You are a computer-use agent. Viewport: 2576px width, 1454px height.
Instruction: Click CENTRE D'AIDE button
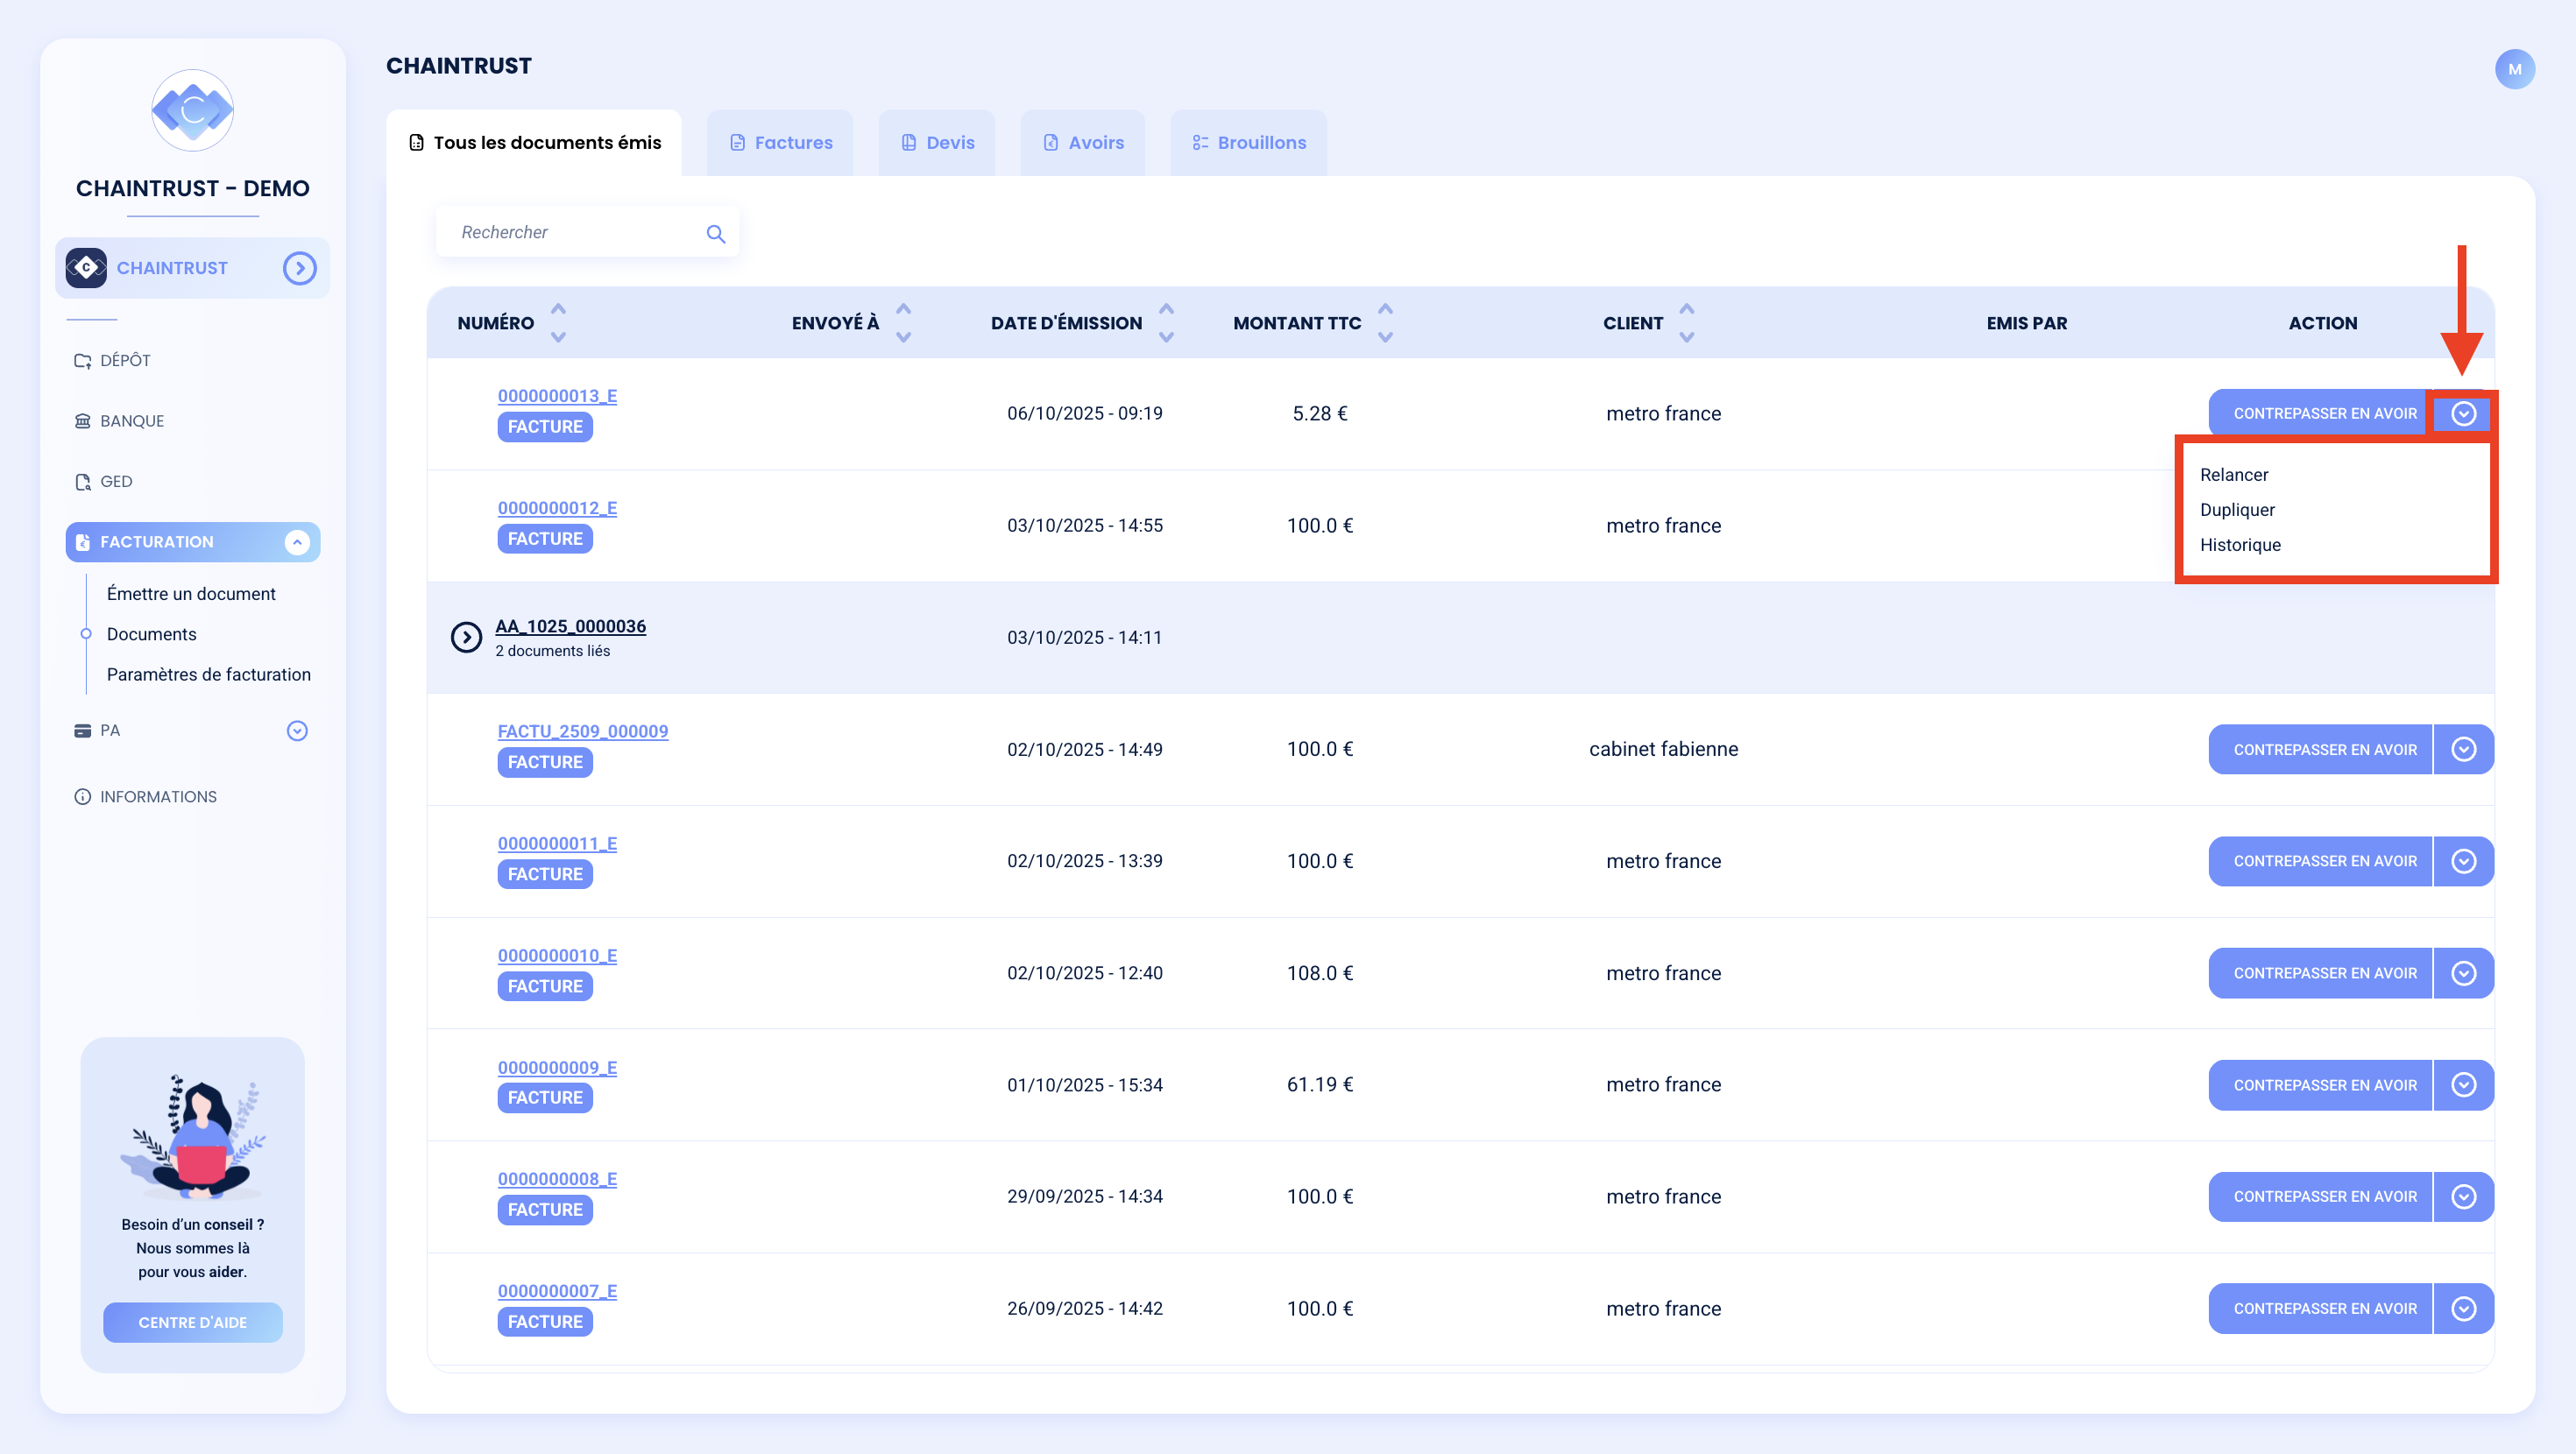coord(192,1322)
